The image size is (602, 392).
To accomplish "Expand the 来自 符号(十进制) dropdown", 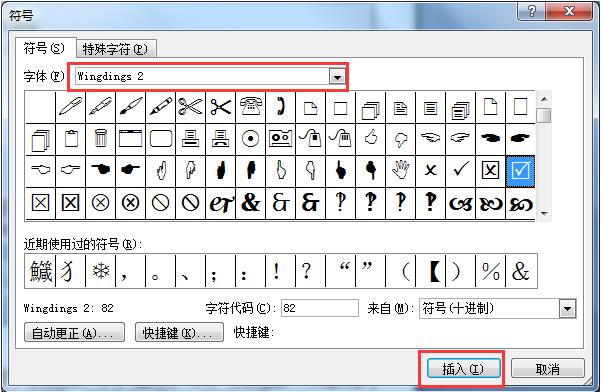I will click(x=567, y=309).
